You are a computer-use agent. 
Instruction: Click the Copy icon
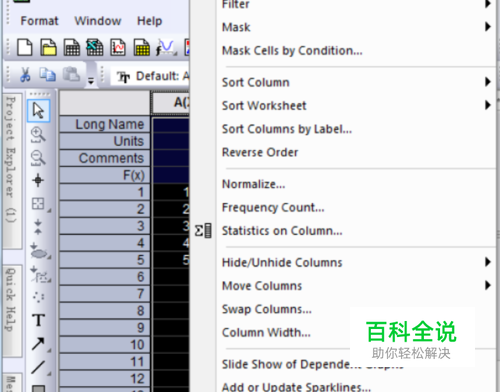tap(48, 74)
